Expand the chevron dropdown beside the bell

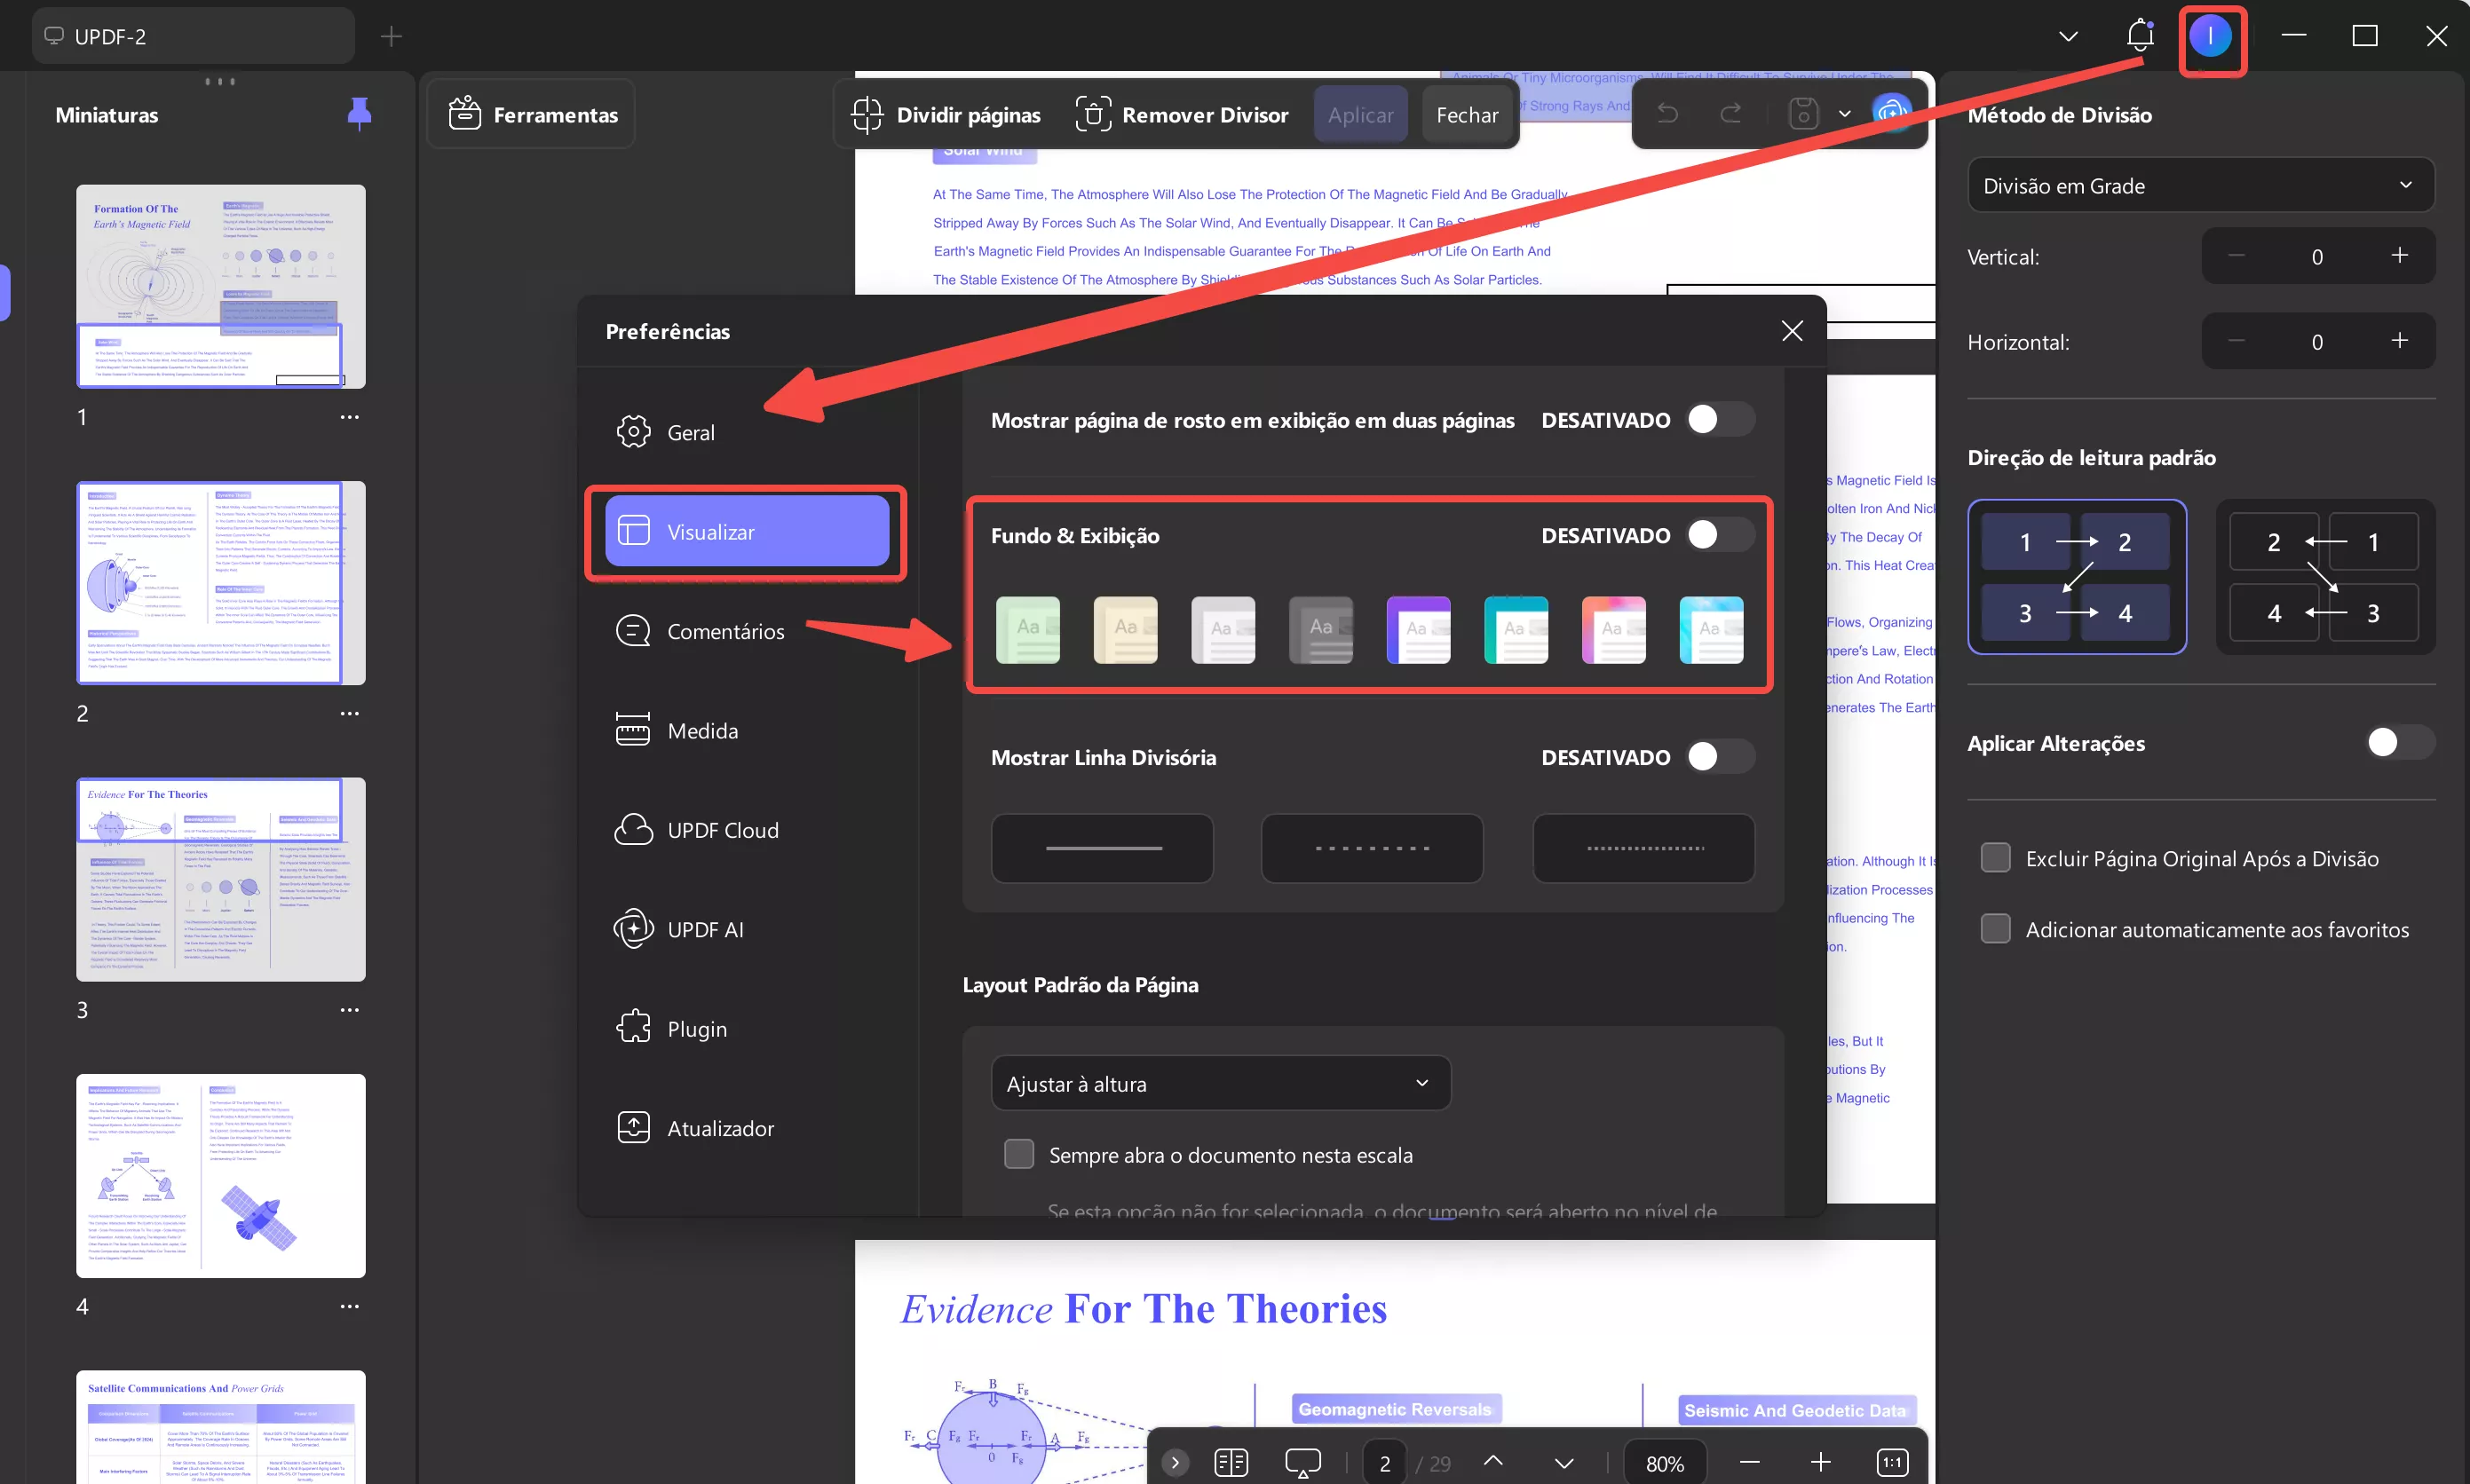point(2069,36)
